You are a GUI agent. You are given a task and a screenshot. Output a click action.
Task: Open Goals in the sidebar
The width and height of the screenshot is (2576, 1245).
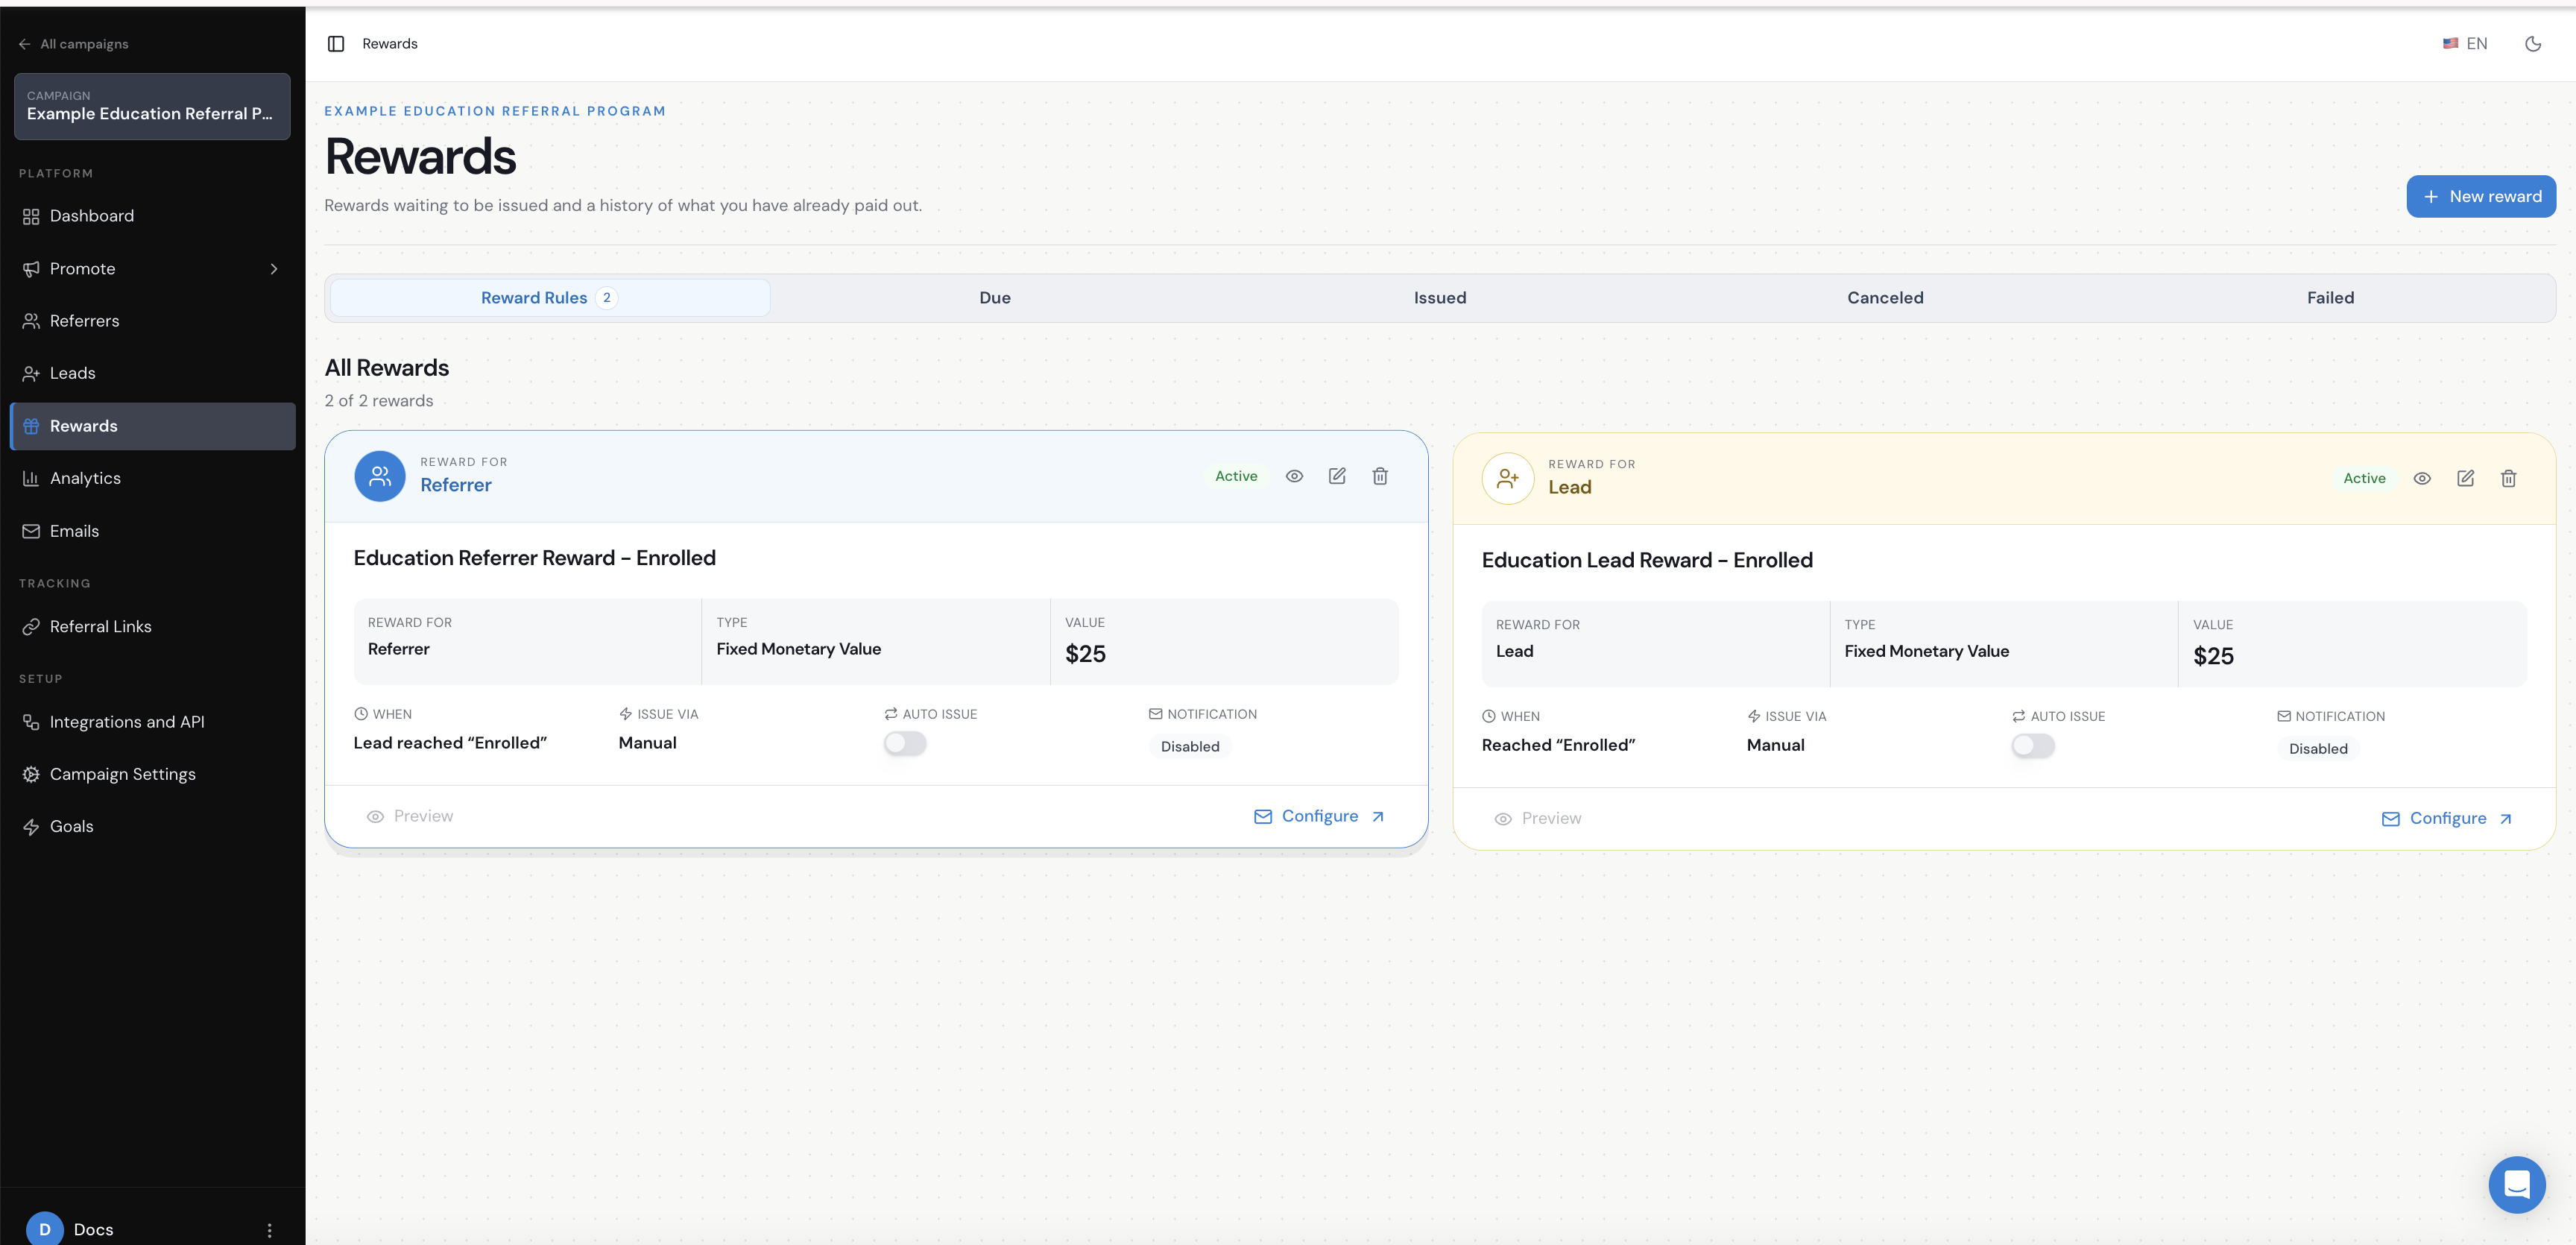click(153, 827)
